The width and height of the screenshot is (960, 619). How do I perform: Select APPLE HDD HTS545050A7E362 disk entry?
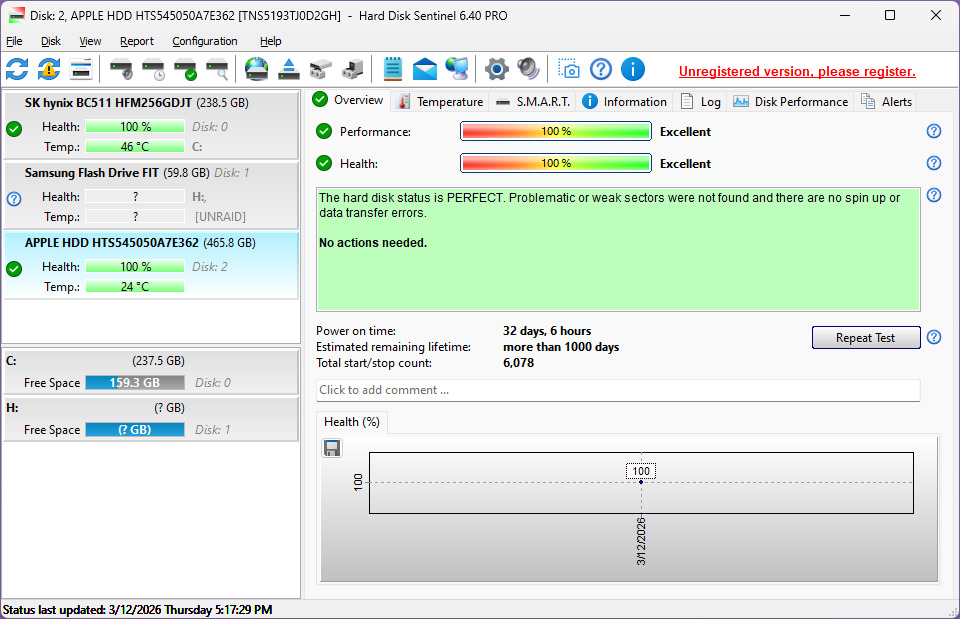[151, 265]
